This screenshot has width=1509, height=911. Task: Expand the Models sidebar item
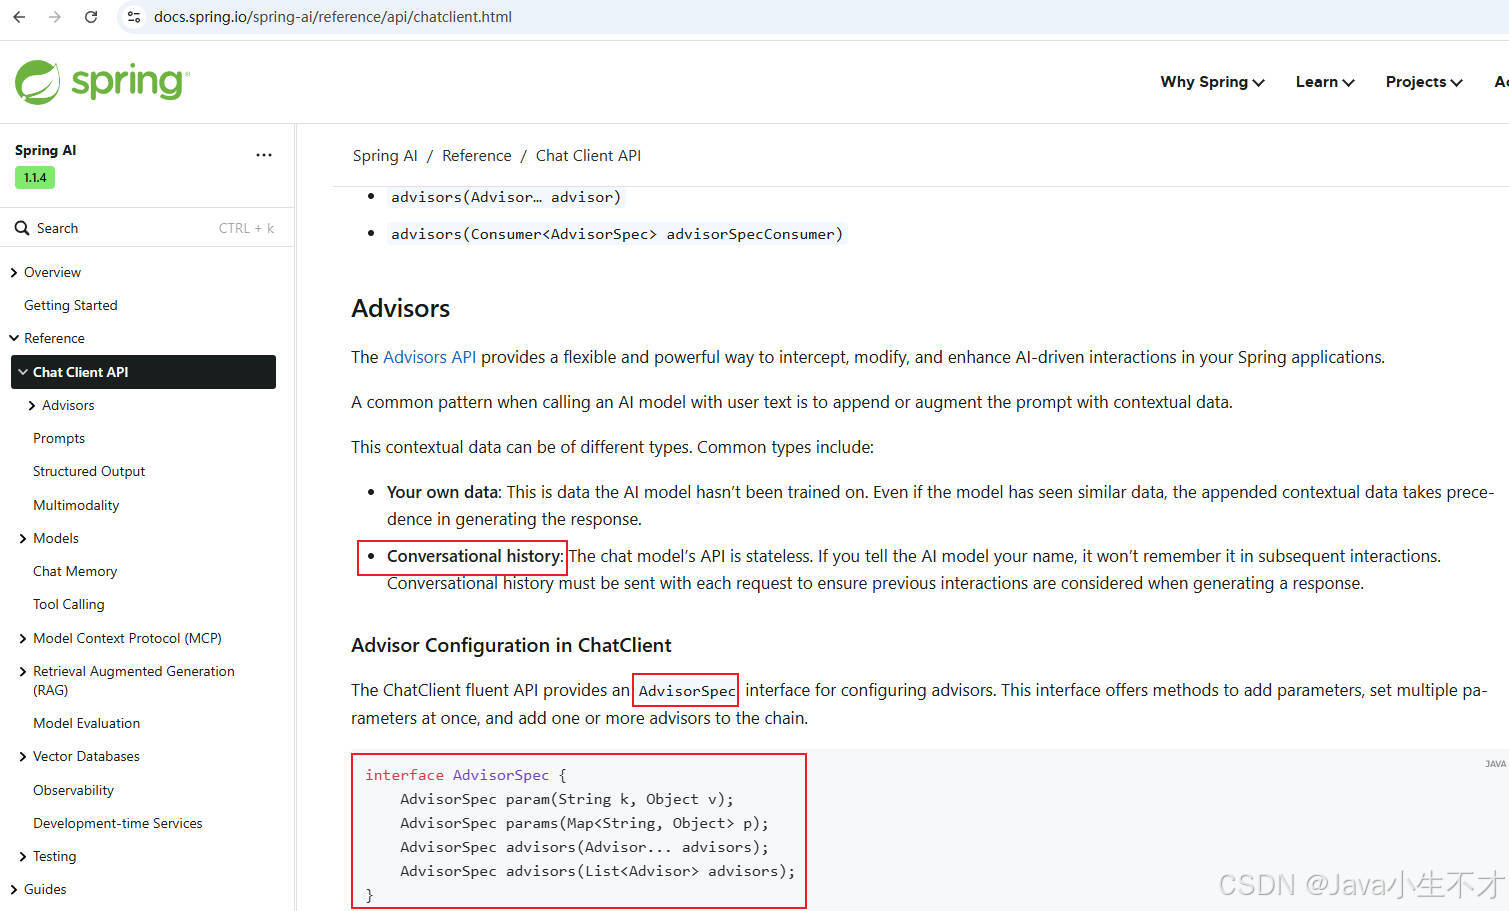point(23,538)
